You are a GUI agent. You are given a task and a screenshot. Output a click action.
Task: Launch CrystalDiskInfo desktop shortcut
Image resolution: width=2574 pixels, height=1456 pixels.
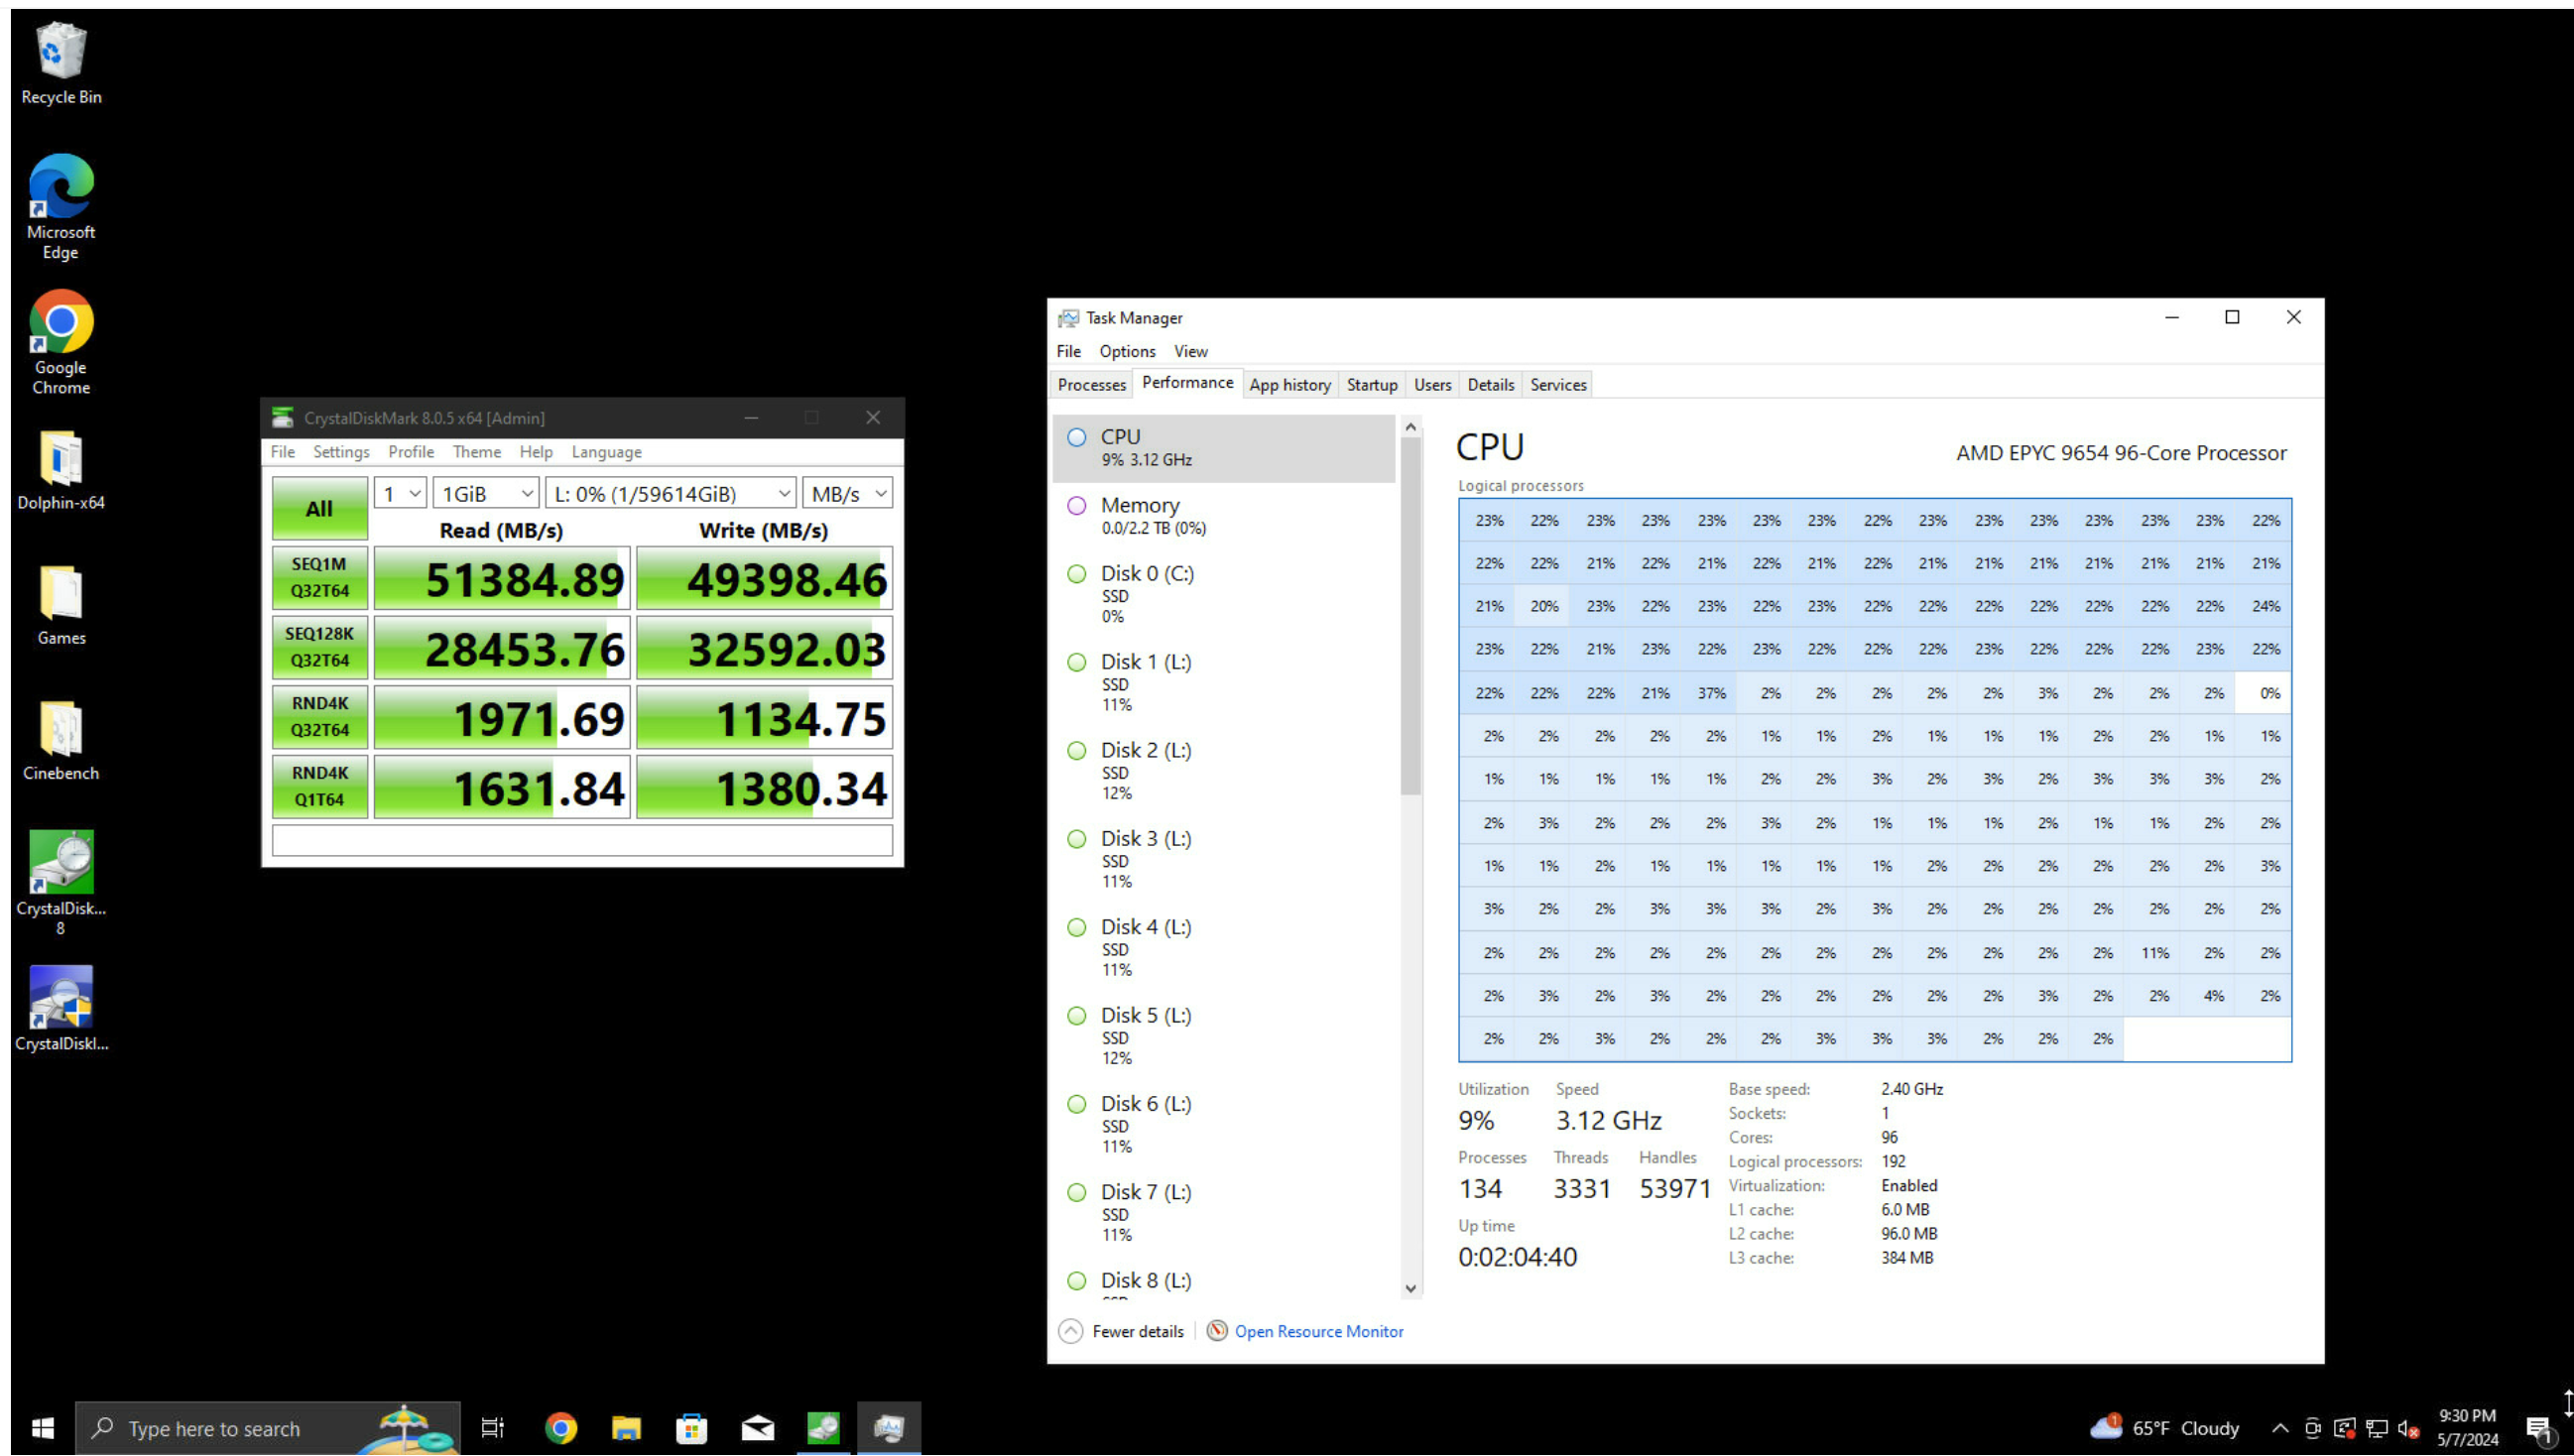point(61,1008)
